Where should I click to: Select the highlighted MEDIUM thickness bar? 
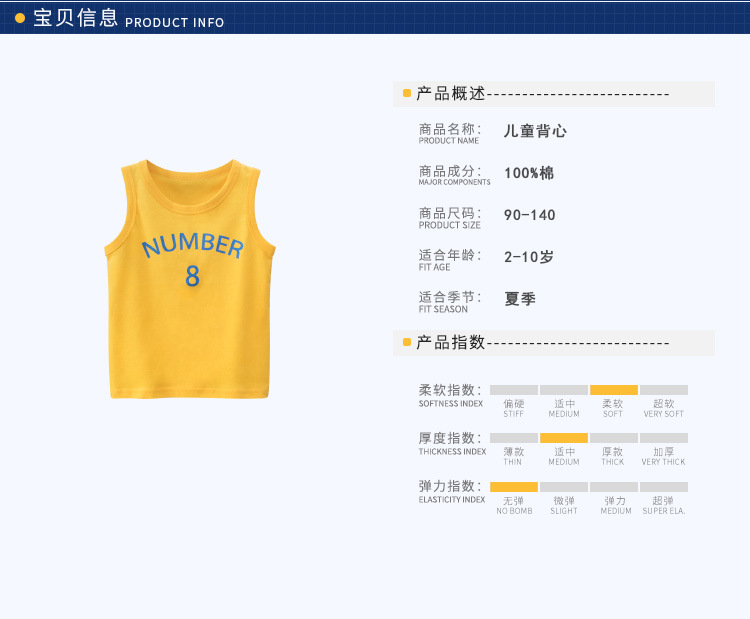(564, 438)
